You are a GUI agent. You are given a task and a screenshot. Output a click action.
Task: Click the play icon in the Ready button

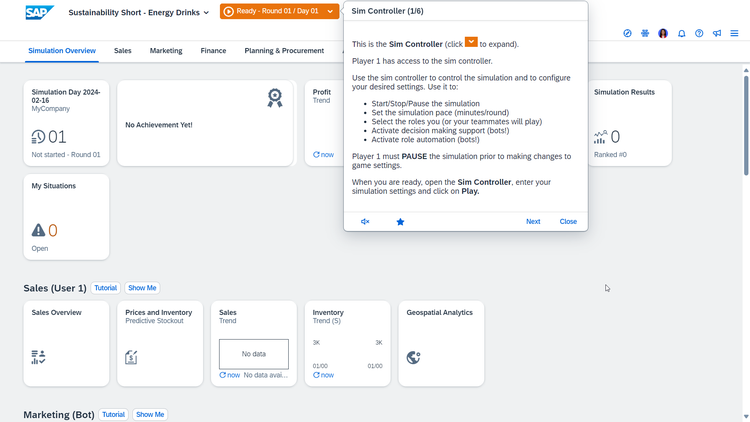(229, 11)
